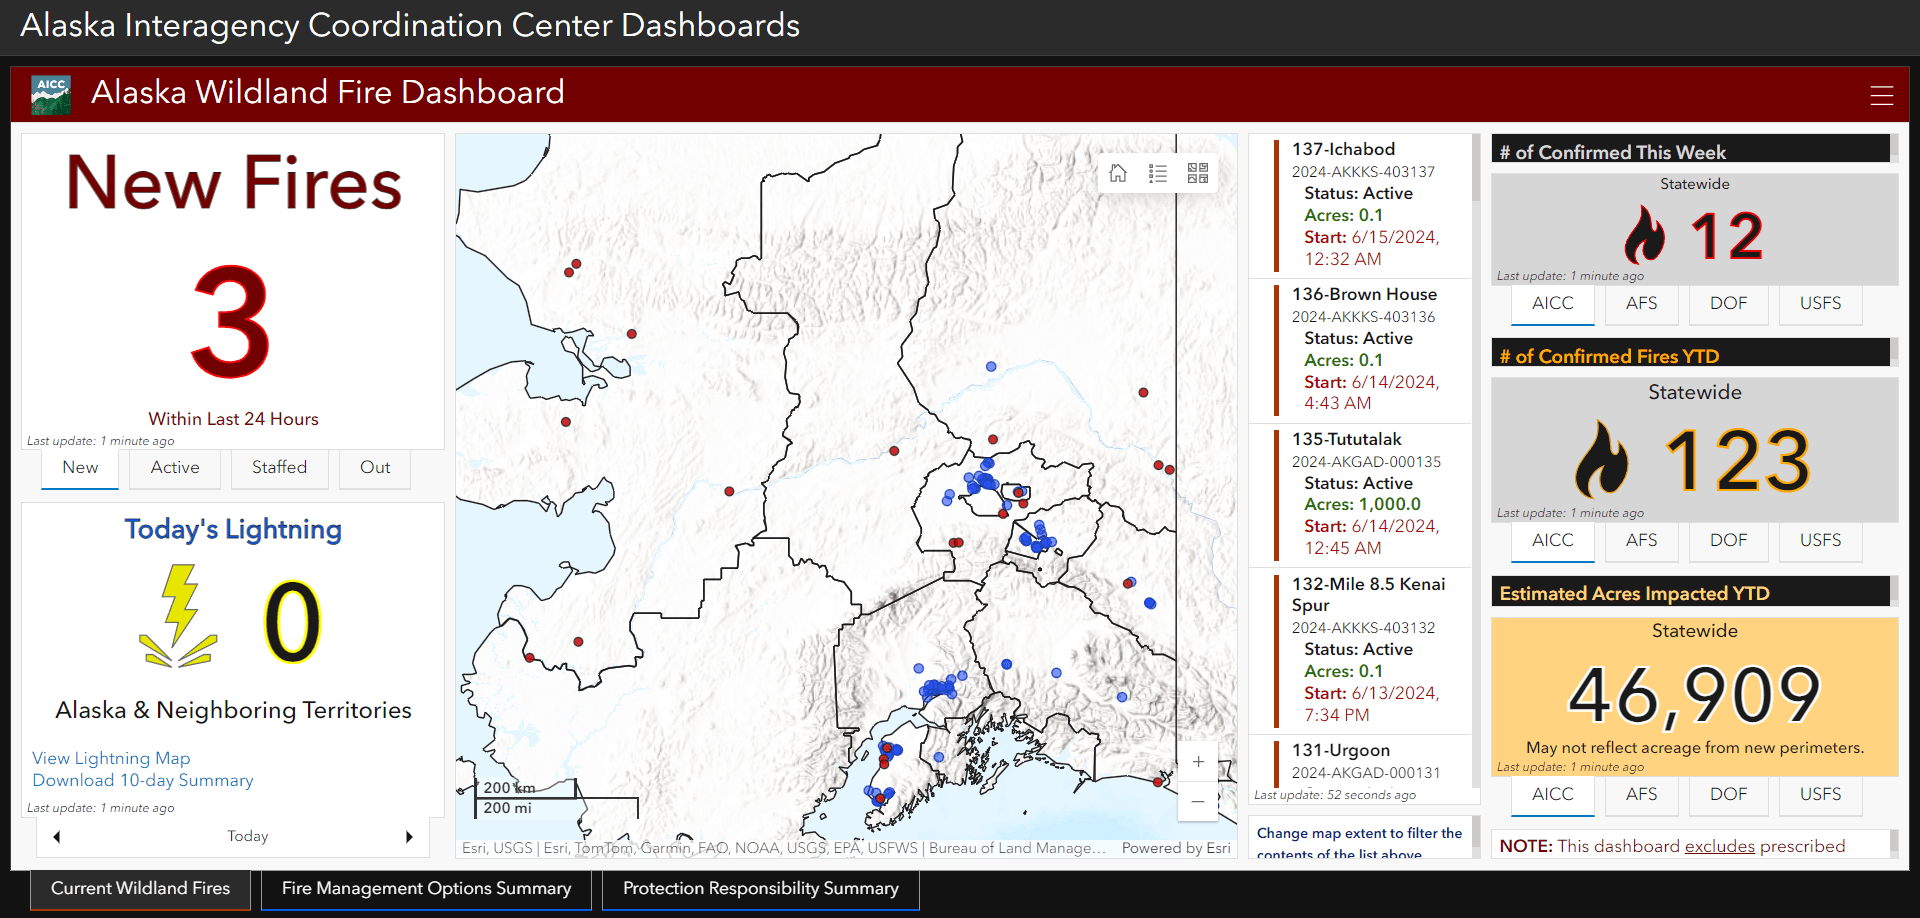The width and height of the screenshot is (1920, 918).
Task: Click the AICC logo icon
Action: 51,95
